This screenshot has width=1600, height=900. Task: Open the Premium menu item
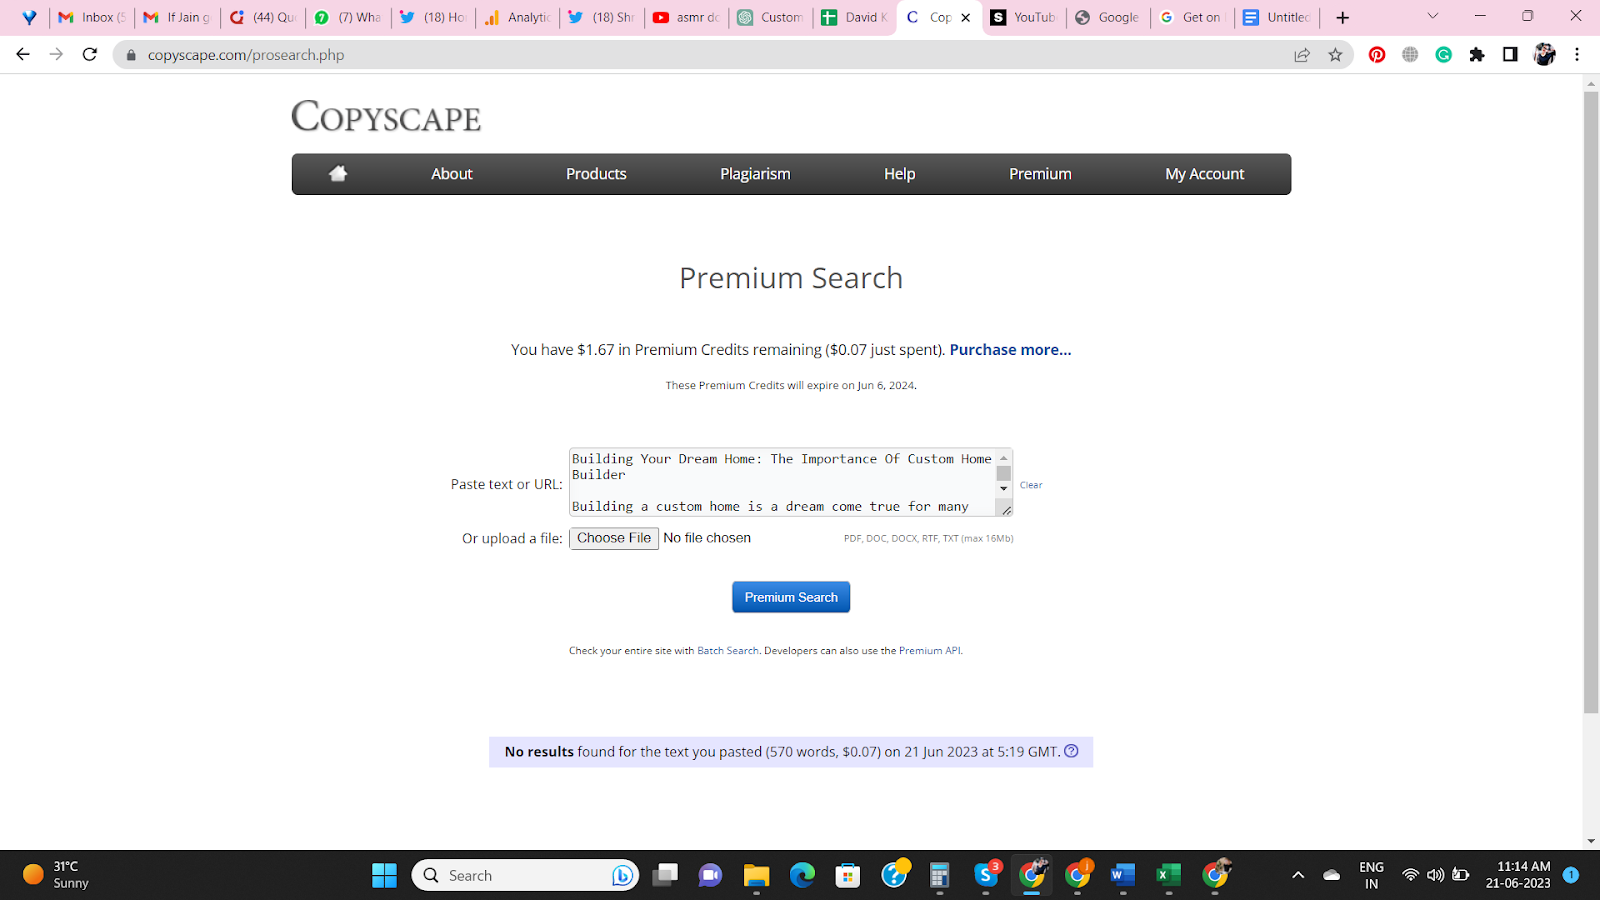click(x=1040, y=174)
